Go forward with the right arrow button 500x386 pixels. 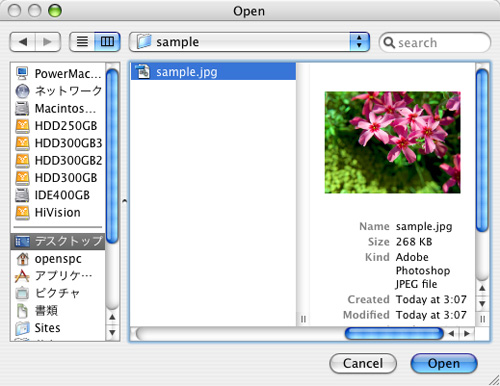coord(48,42)
